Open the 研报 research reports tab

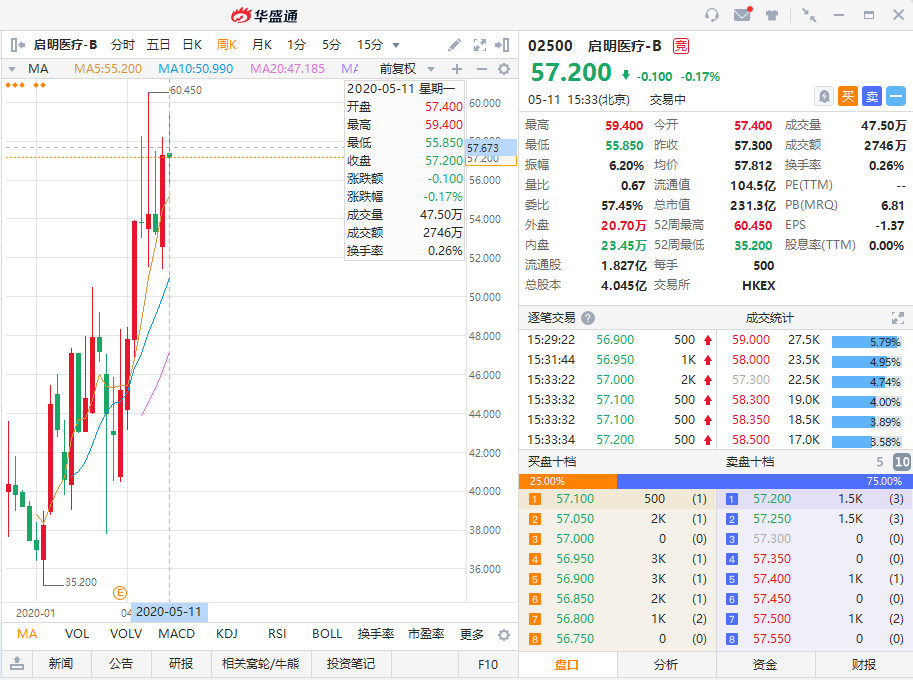[181, 664]
